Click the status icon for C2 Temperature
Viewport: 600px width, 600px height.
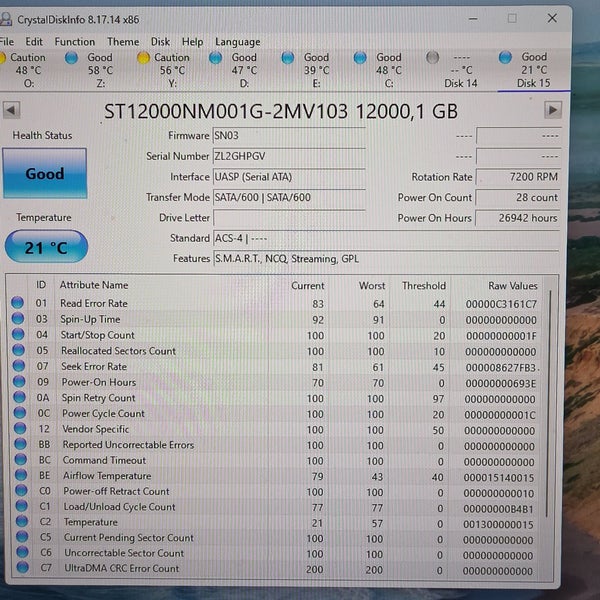coord(22,521)
